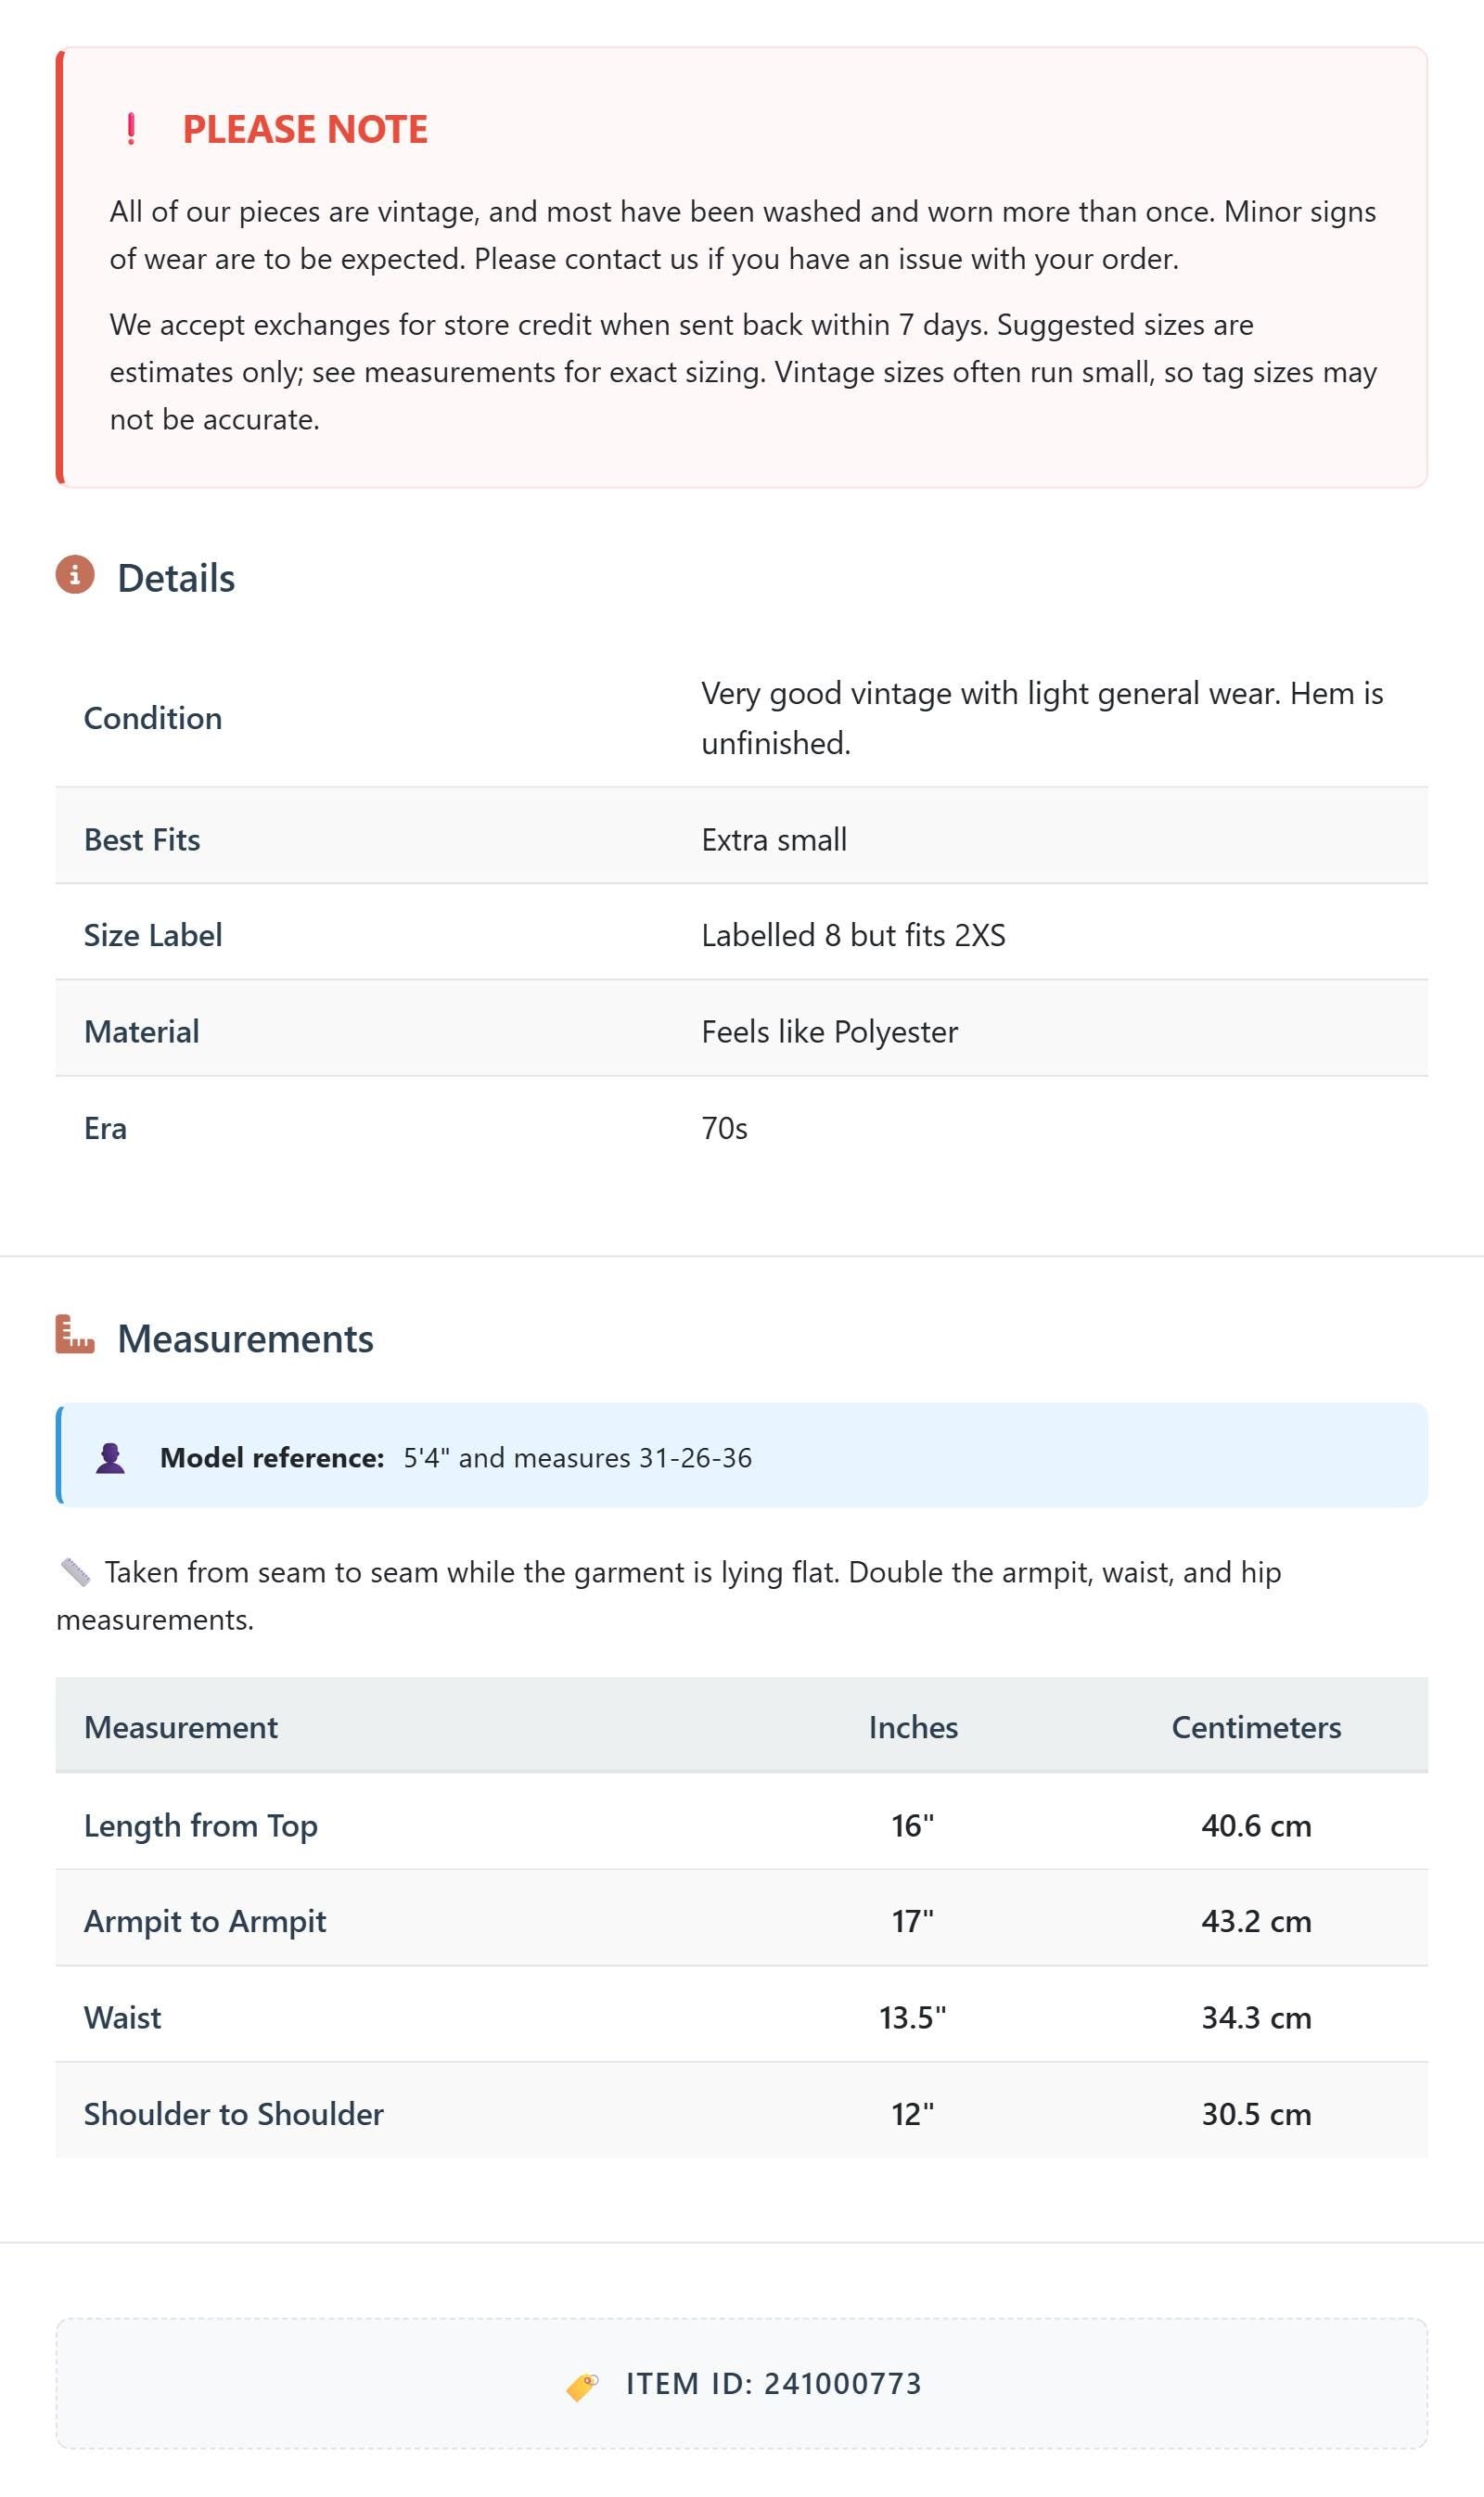Click the Era value '70s'

724,1128
